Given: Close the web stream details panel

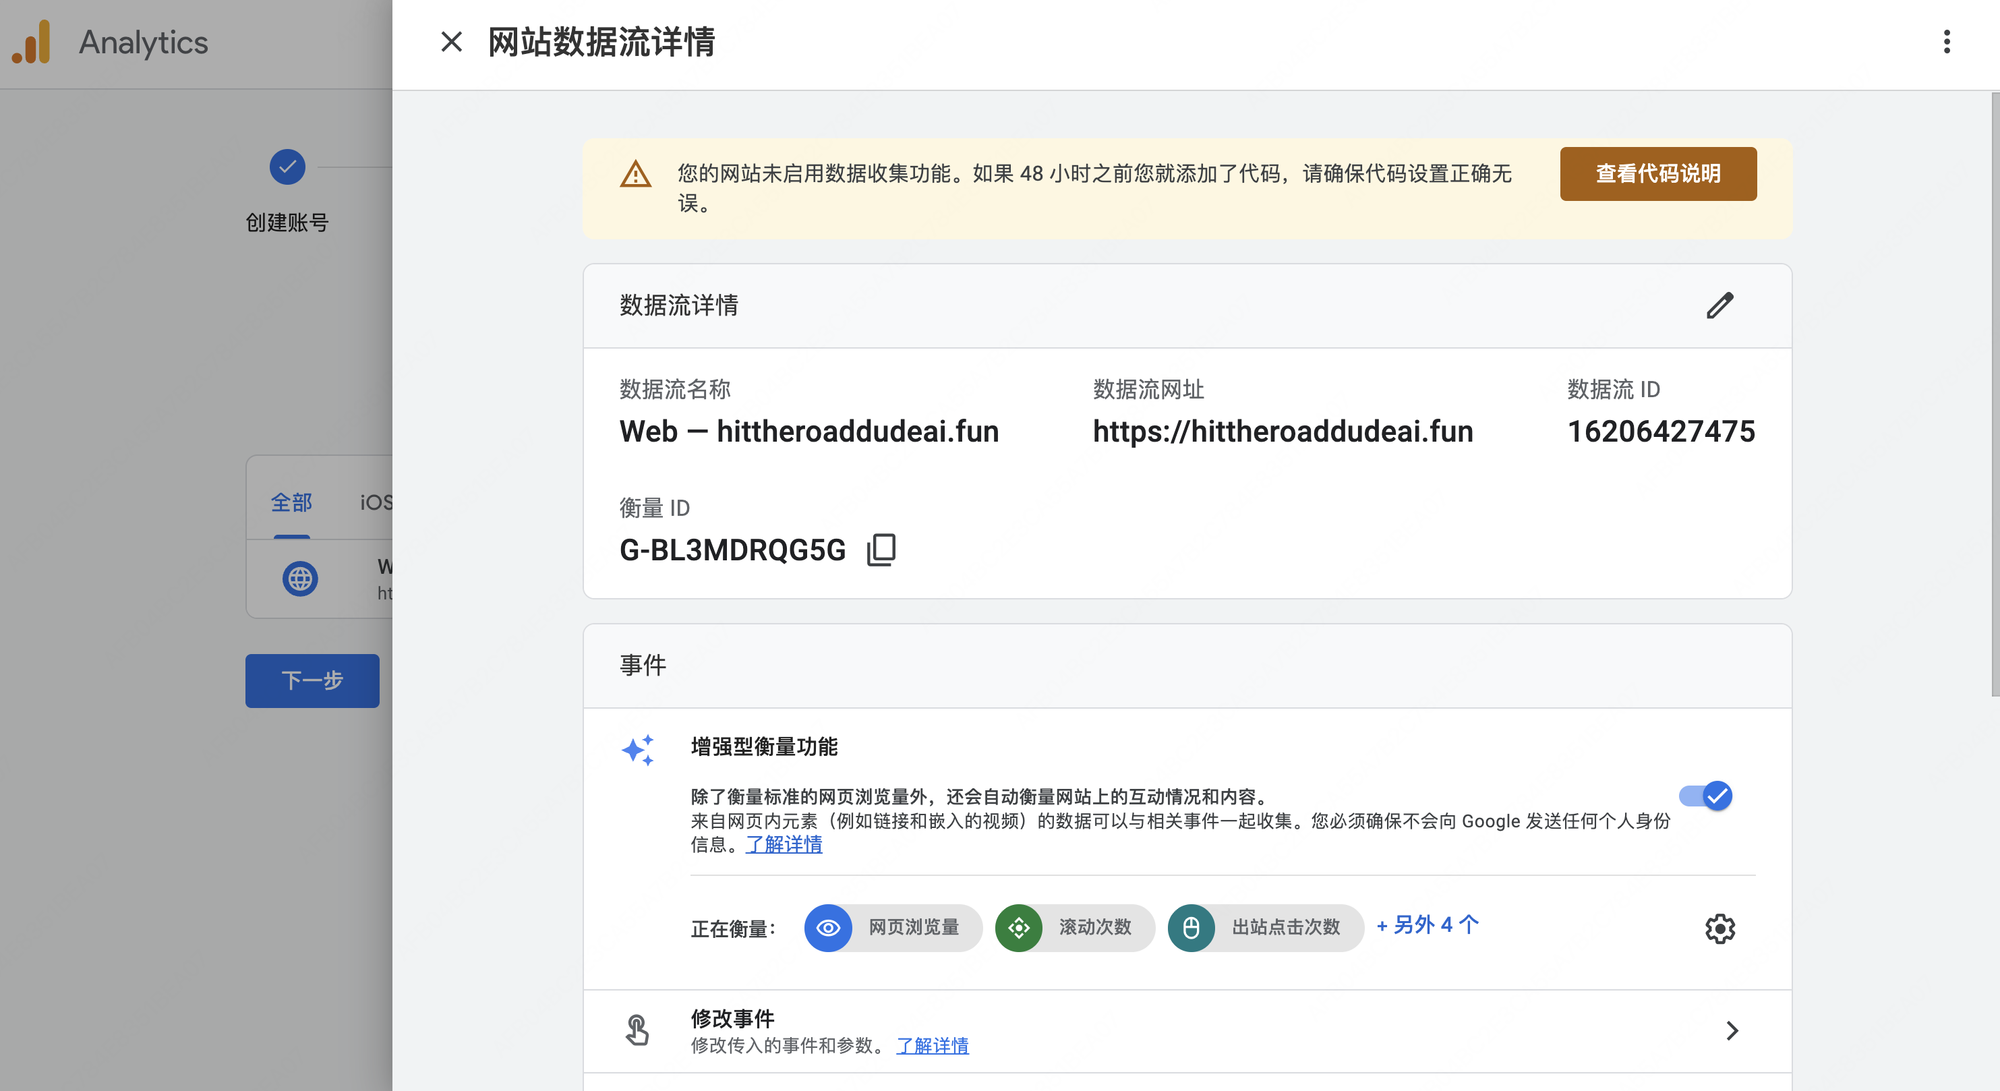Looking at the screenshot, I should pos(452,42).
